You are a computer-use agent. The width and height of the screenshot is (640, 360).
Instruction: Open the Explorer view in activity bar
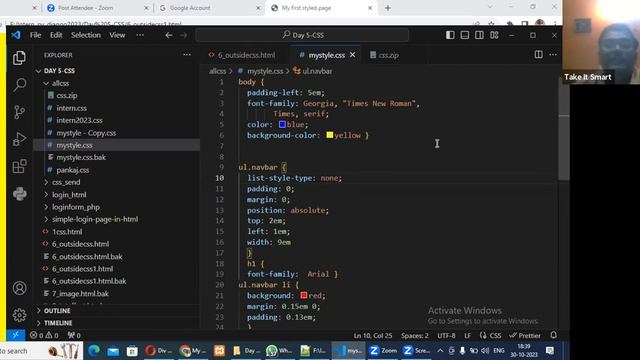coord(19,58)
